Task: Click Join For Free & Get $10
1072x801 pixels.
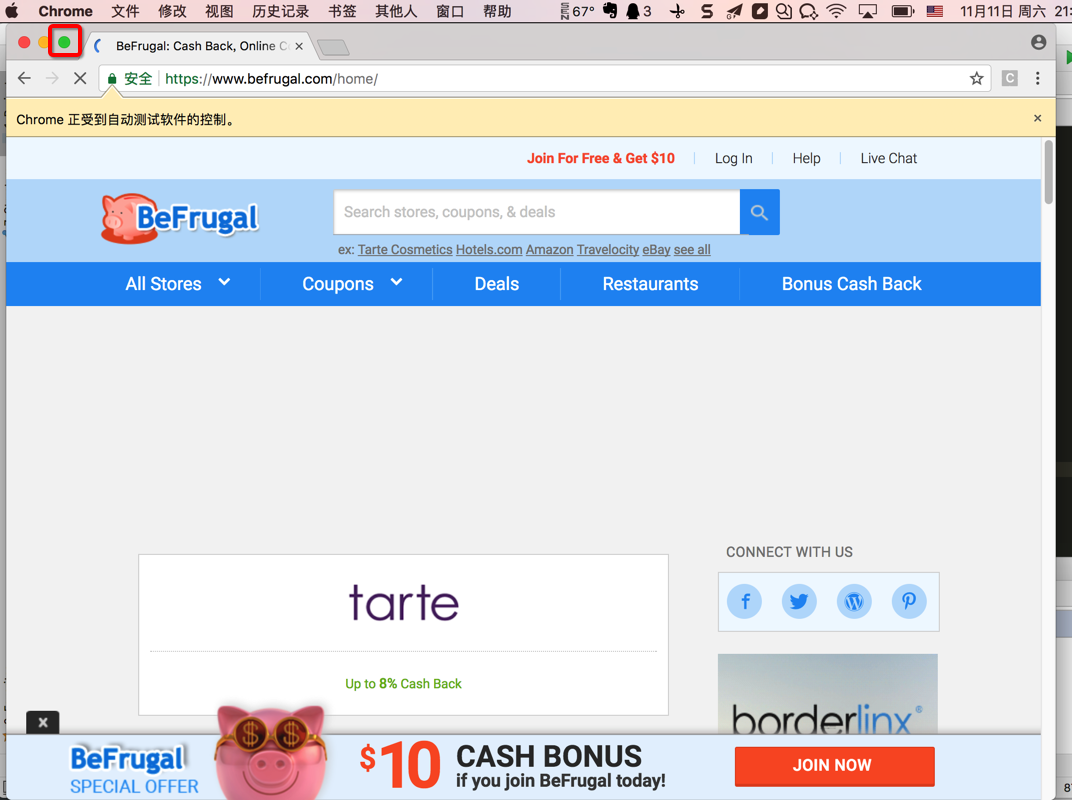Action: click(x=600, y=158)
